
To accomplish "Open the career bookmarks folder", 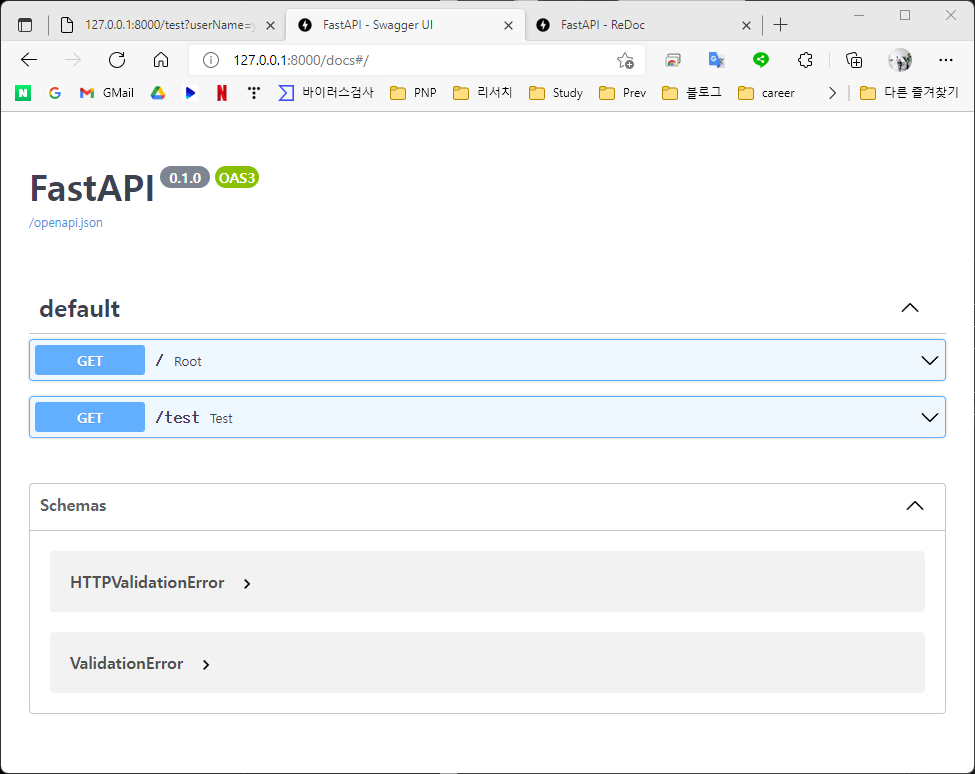I will point(766,93).
